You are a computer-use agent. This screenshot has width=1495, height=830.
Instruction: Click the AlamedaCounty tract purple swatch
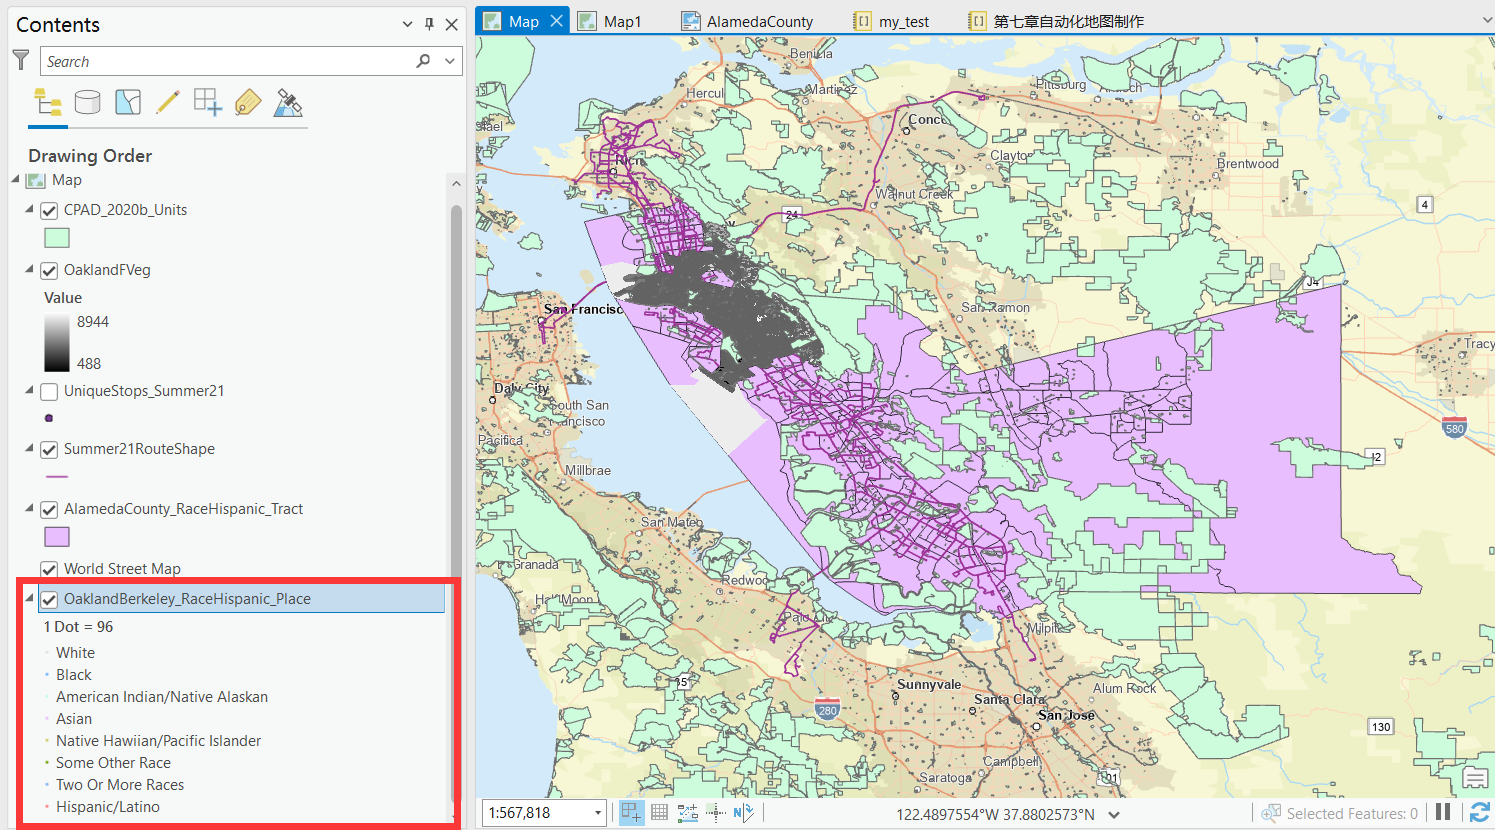(x=57, y=537)
